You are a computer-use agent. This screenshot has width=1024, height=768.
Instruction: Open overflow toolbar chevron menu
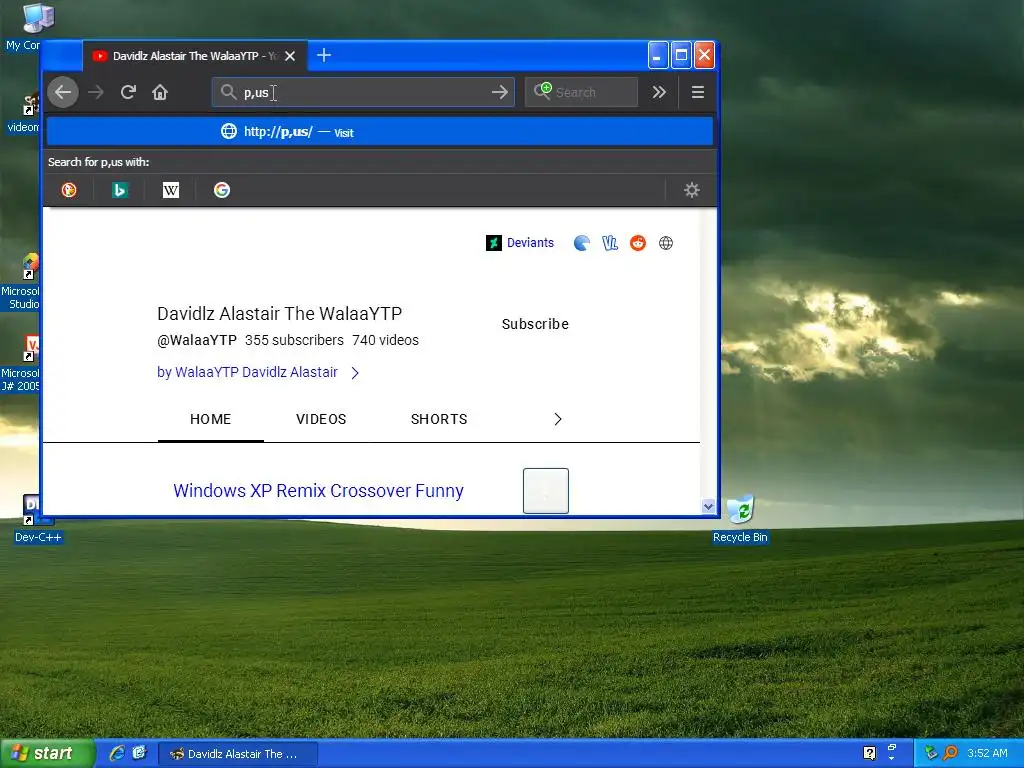click(659, 92)
